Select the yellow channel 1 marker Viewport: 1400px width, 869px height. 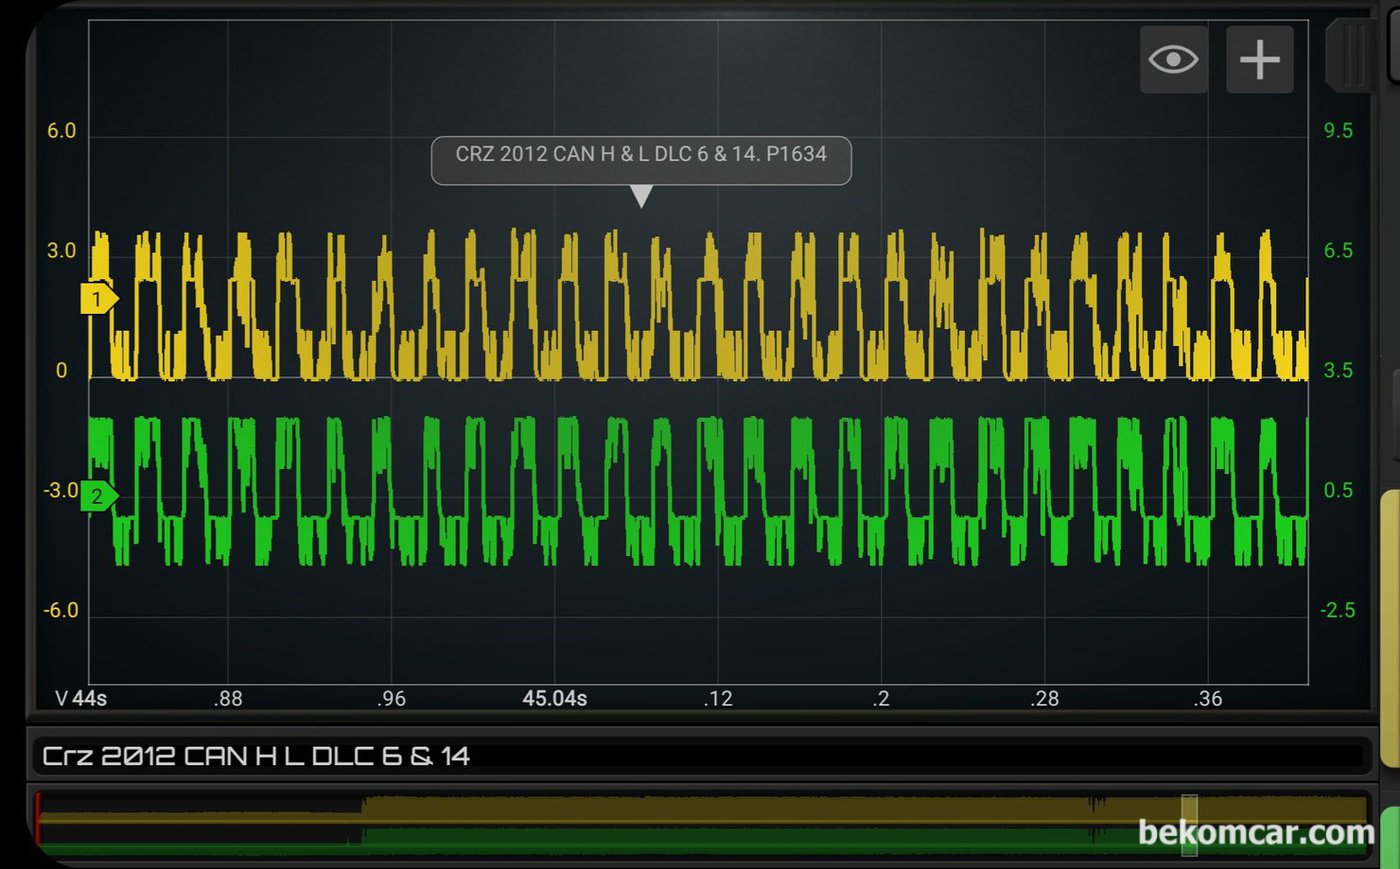pos(98,298)
